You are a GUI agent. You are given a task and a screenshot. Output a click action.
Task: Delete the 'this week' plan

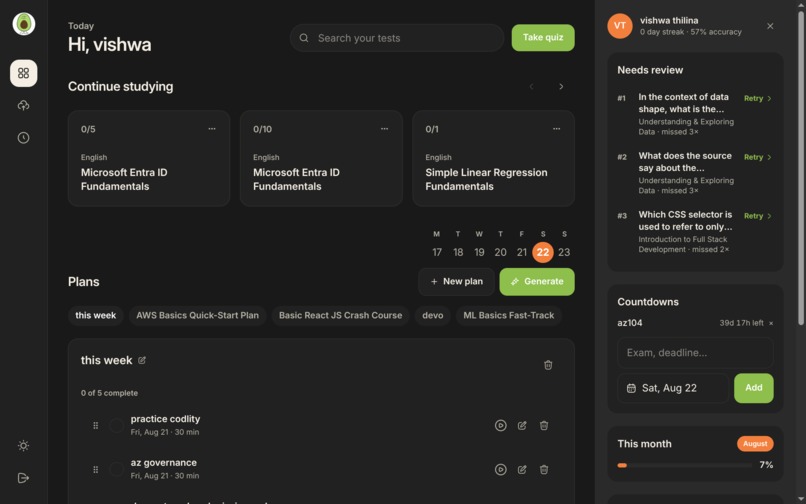[x=548, y=365]
